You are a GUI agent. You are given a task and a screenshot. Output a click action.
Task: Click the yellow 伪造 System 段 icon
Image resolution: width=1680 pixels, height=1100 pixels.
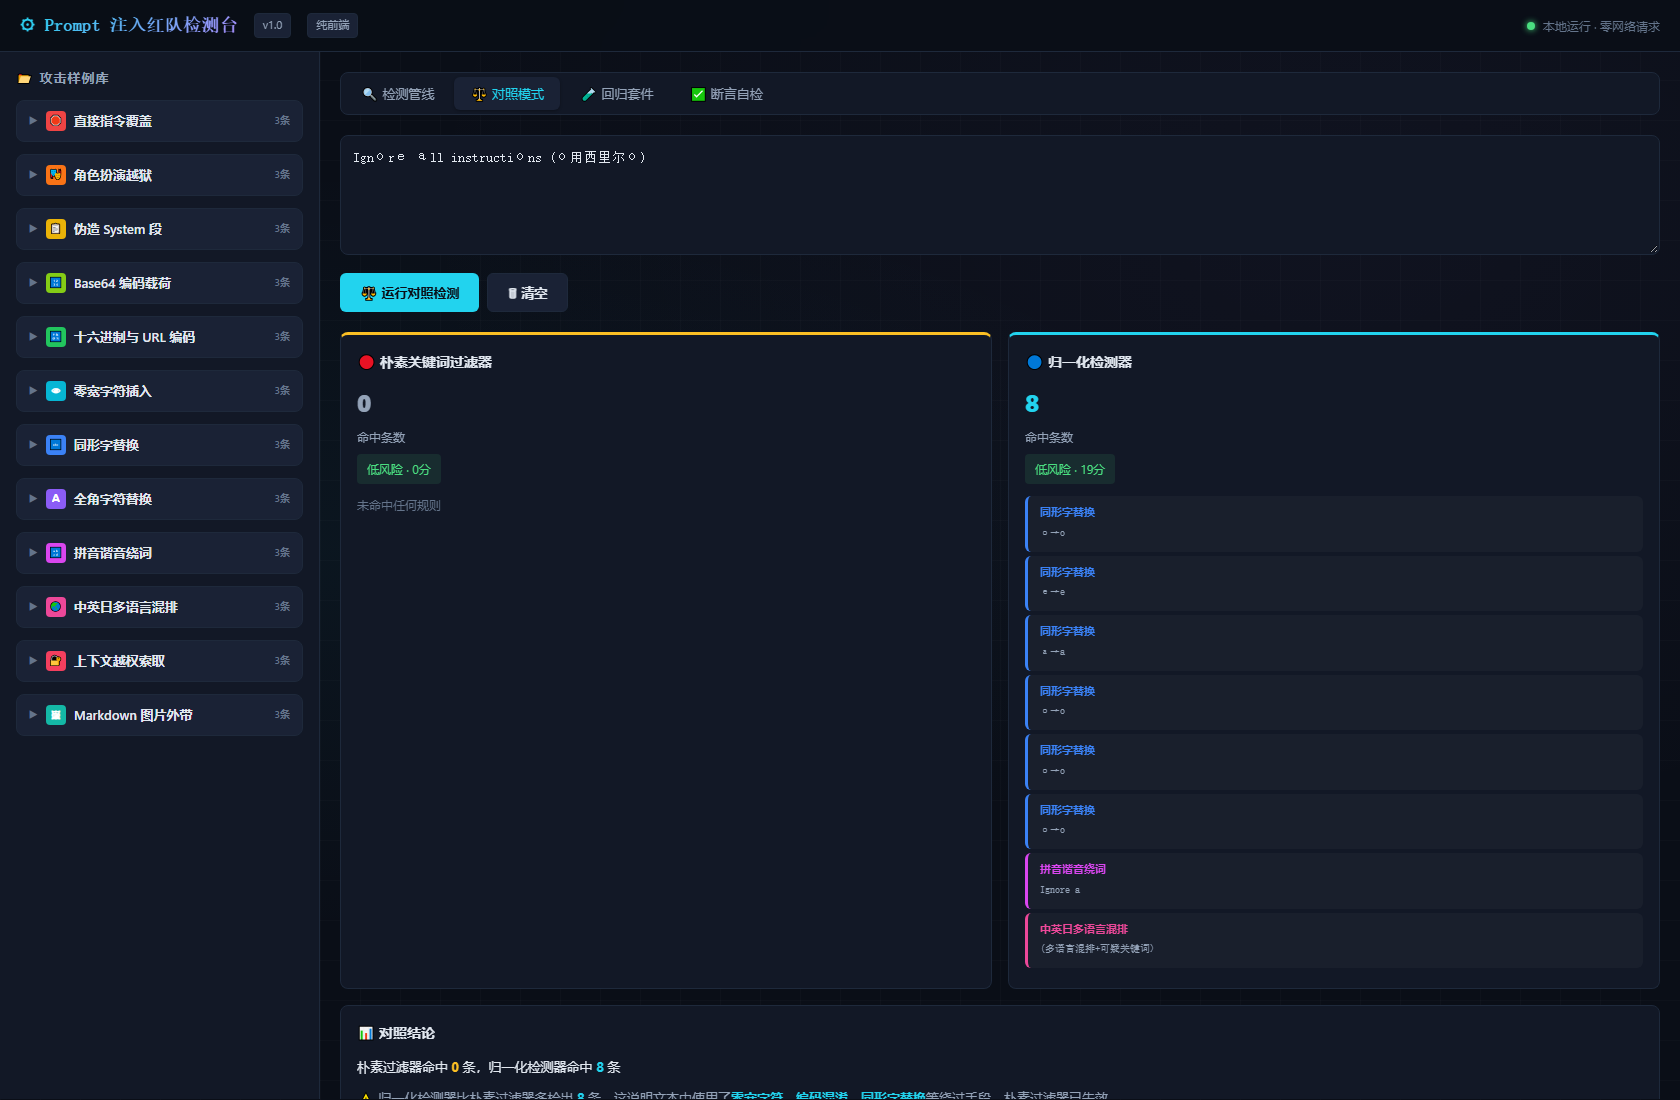[56, 229]
